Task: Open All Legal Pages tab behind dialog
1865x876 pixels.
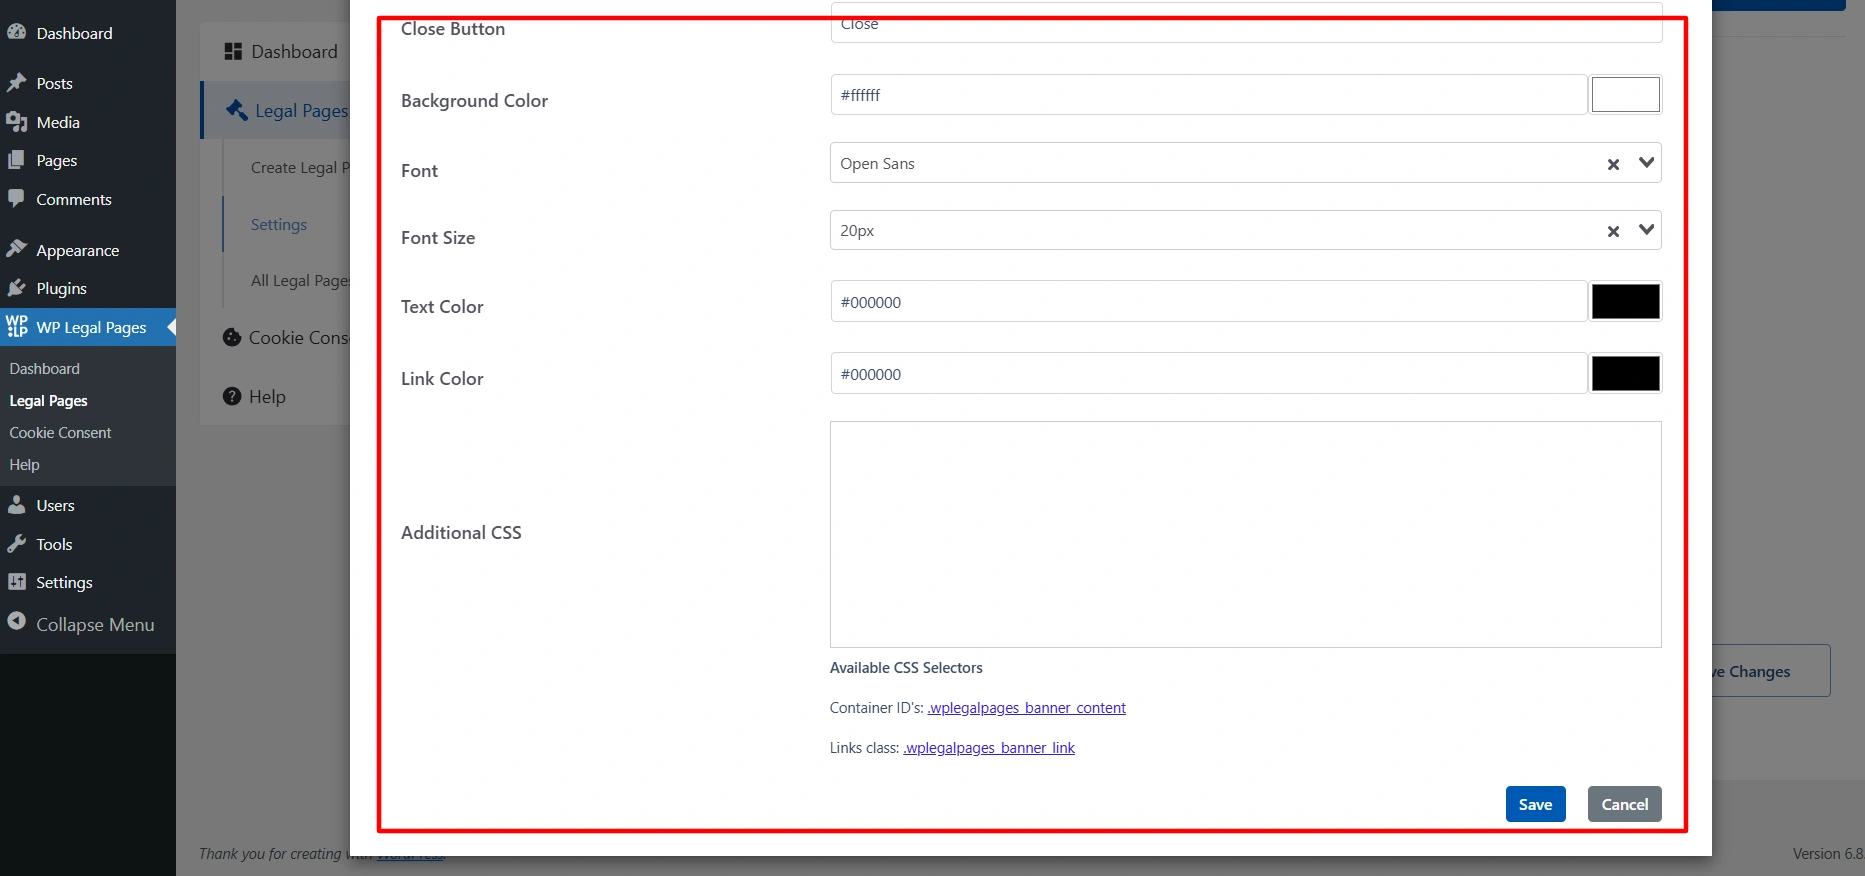Action: [300, 281]
